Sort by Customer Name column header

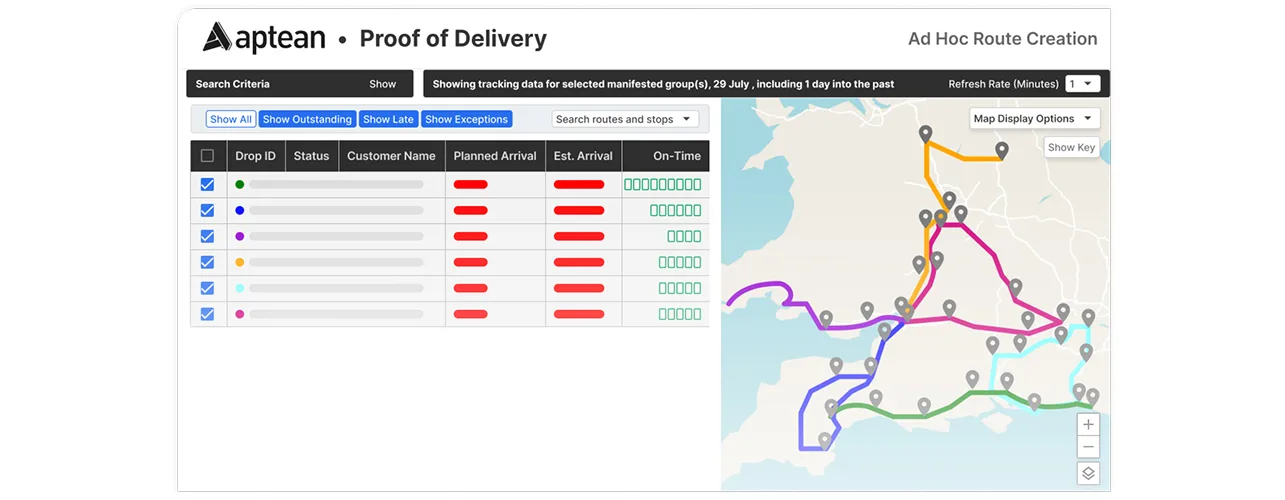click(x=391, y=156)
